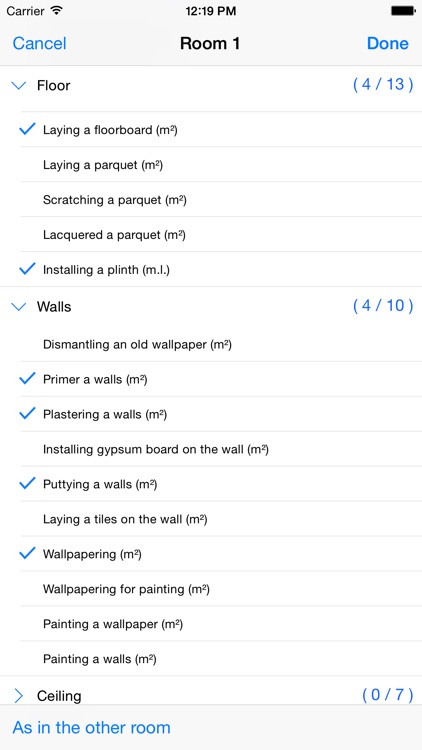Image resolution: width=422 pixels, height=750 pixels.
Task: Choose Dismantling an old wallpaper
Action: 221,344
